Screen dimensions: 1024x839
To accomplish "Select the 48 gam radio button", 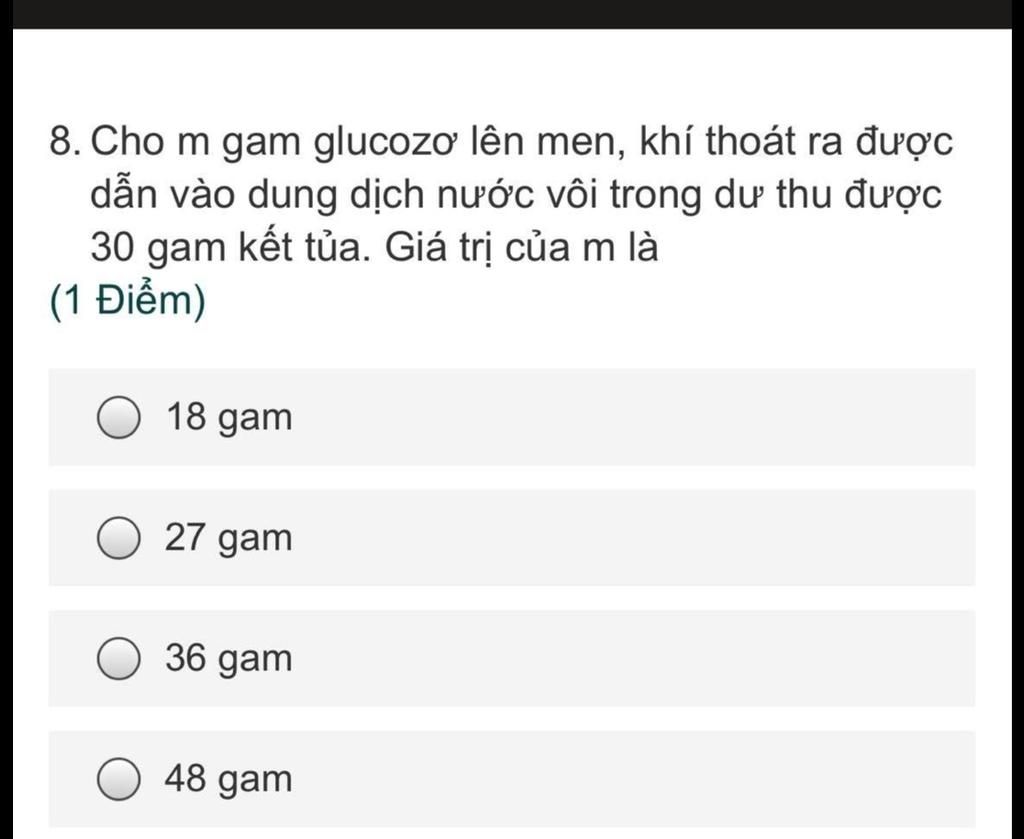I will coord(118,778).
